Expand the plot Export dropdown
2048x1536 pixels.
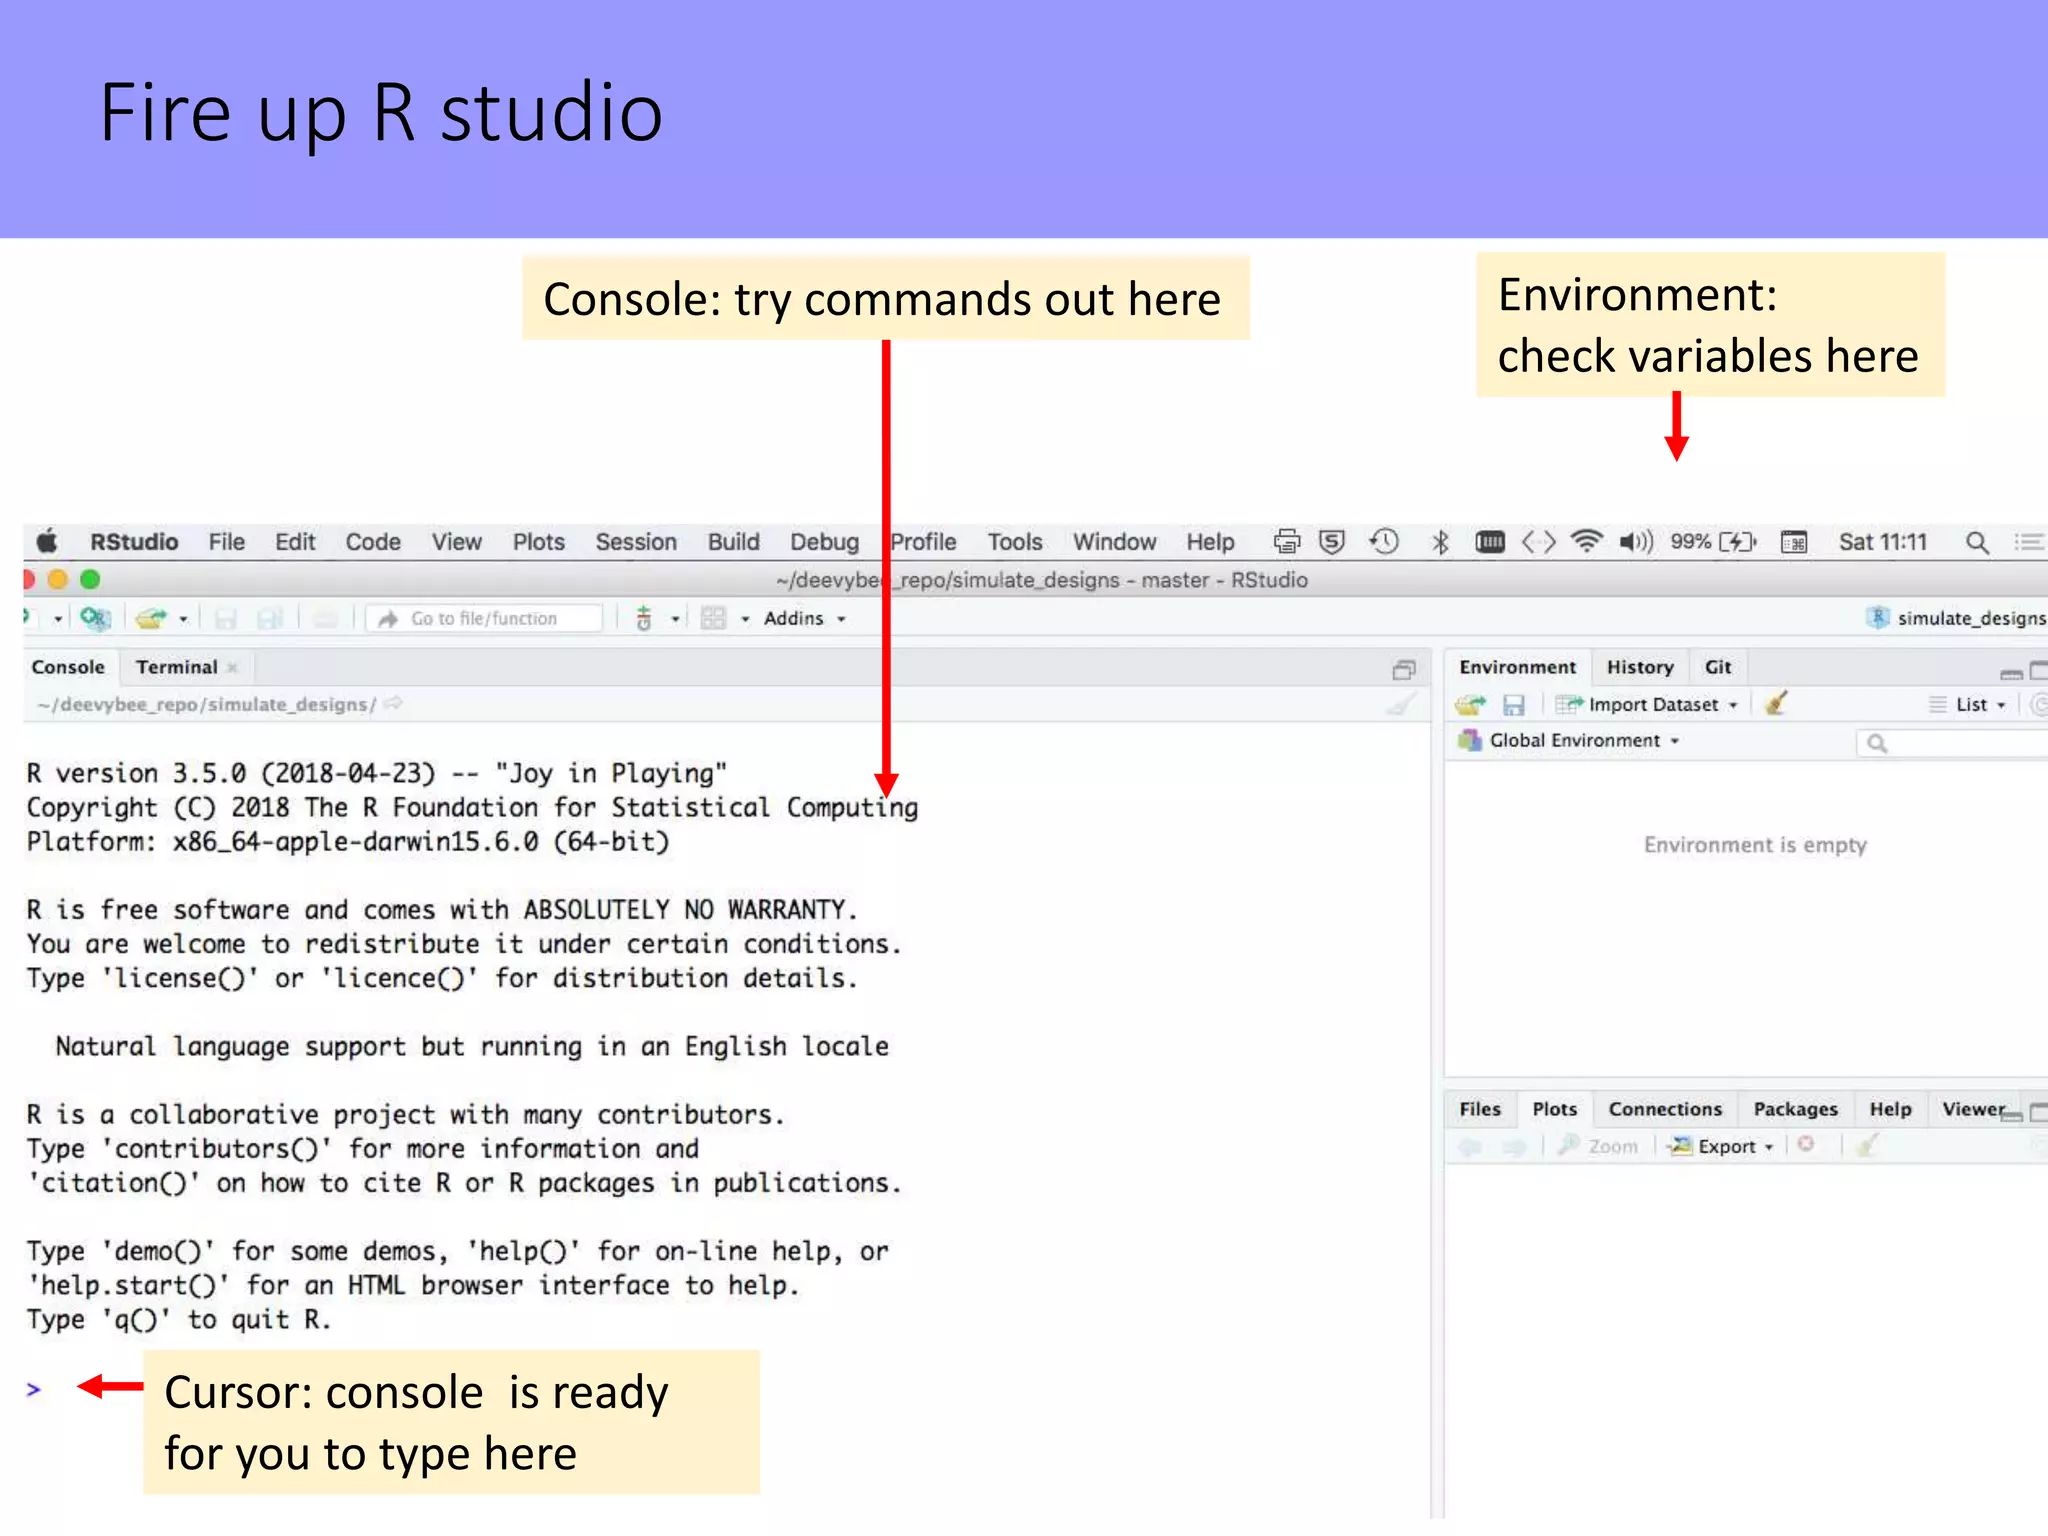tap(1720, 1147)
